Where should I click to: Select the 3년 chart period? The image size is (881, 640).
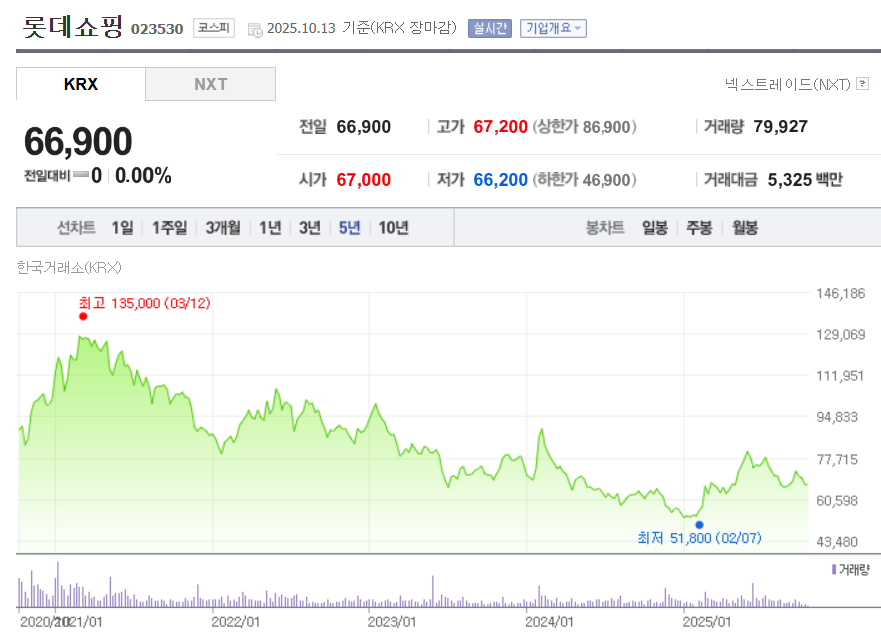click(x=310, y=228)
